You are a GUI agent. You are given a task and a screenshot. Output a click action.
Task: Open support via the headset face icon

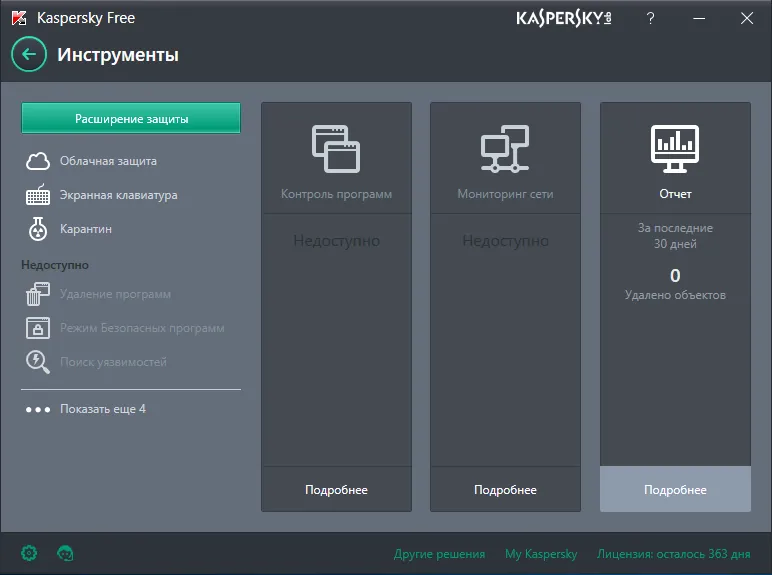coord(65,553)
